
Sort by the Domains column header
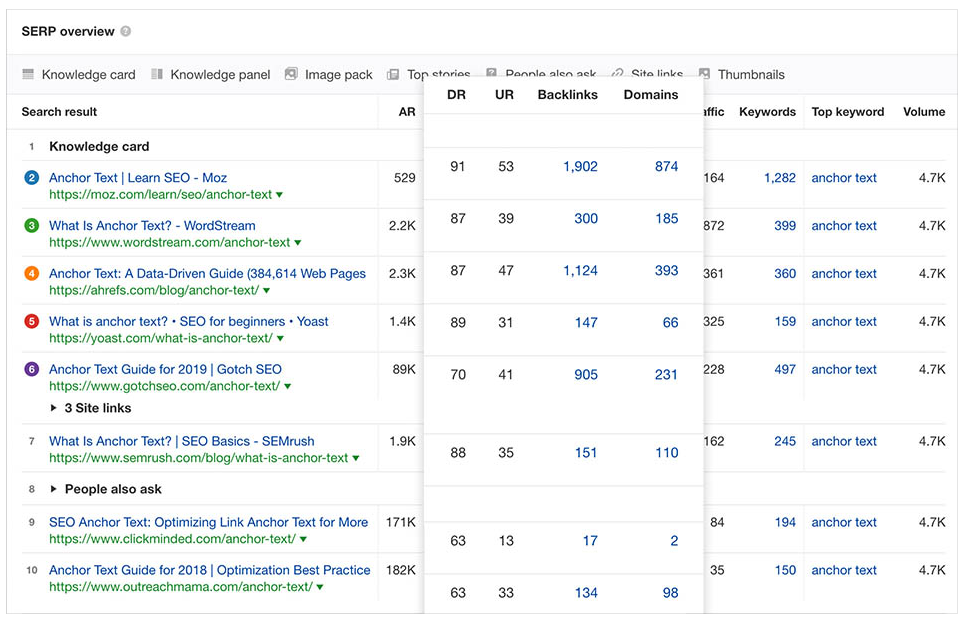(651, 95)
